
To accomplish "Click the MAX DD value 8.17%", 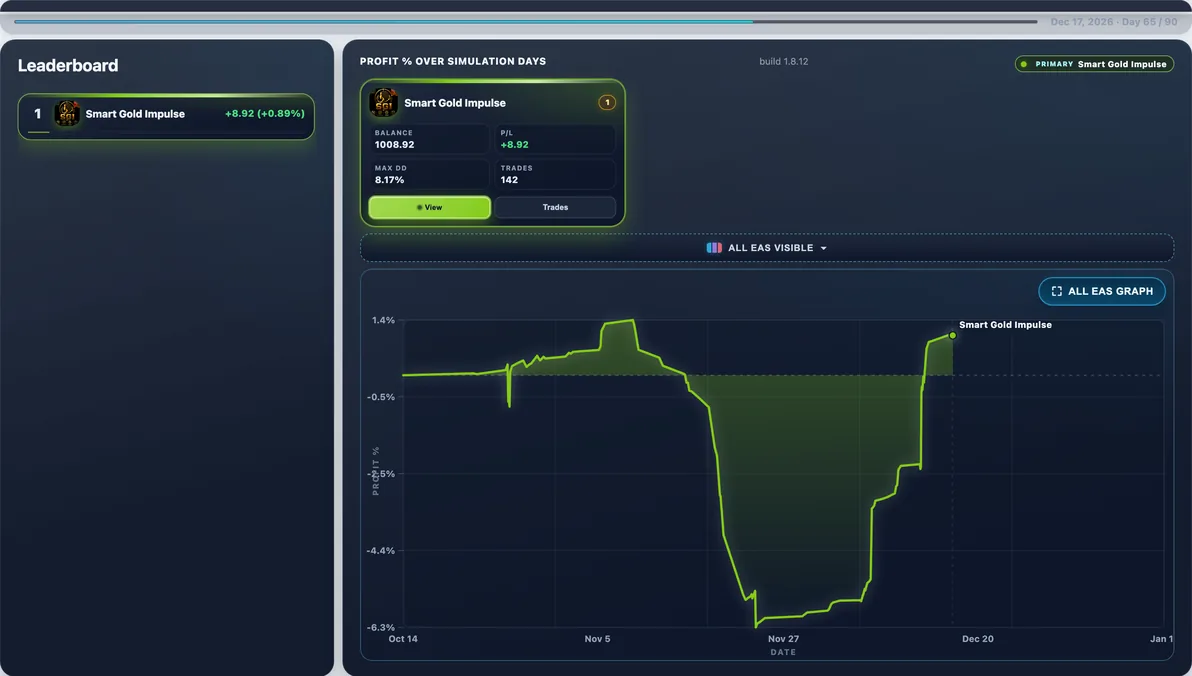I will pyautogui.click(x=389, y=180).
